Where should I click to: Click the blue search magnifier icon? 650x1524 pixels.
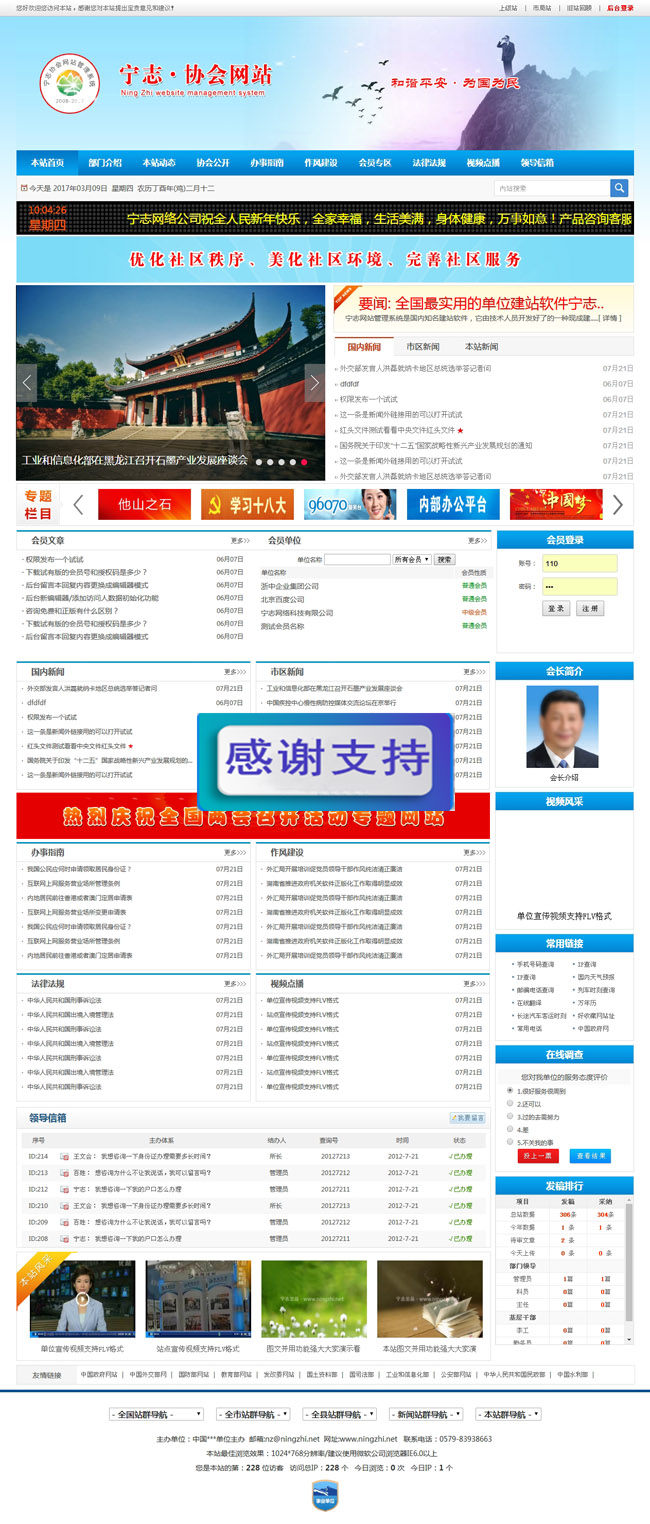pos(619,188)
